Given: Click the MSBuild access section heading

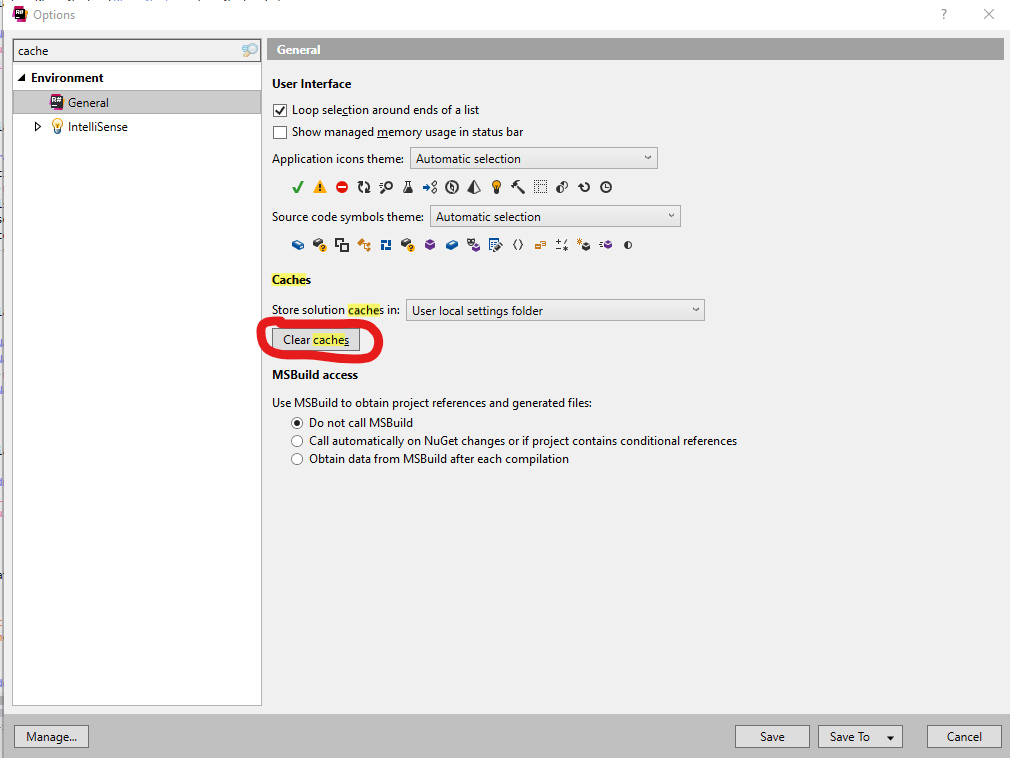Looking at the screenshot, I should (x=315, y=375).
